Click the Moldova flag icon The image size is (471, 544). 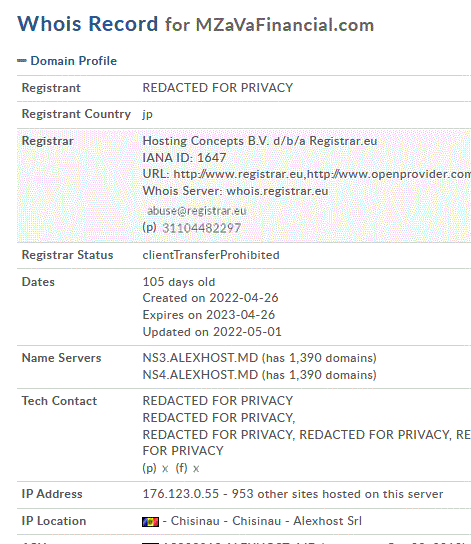click(x=150, y=521)
